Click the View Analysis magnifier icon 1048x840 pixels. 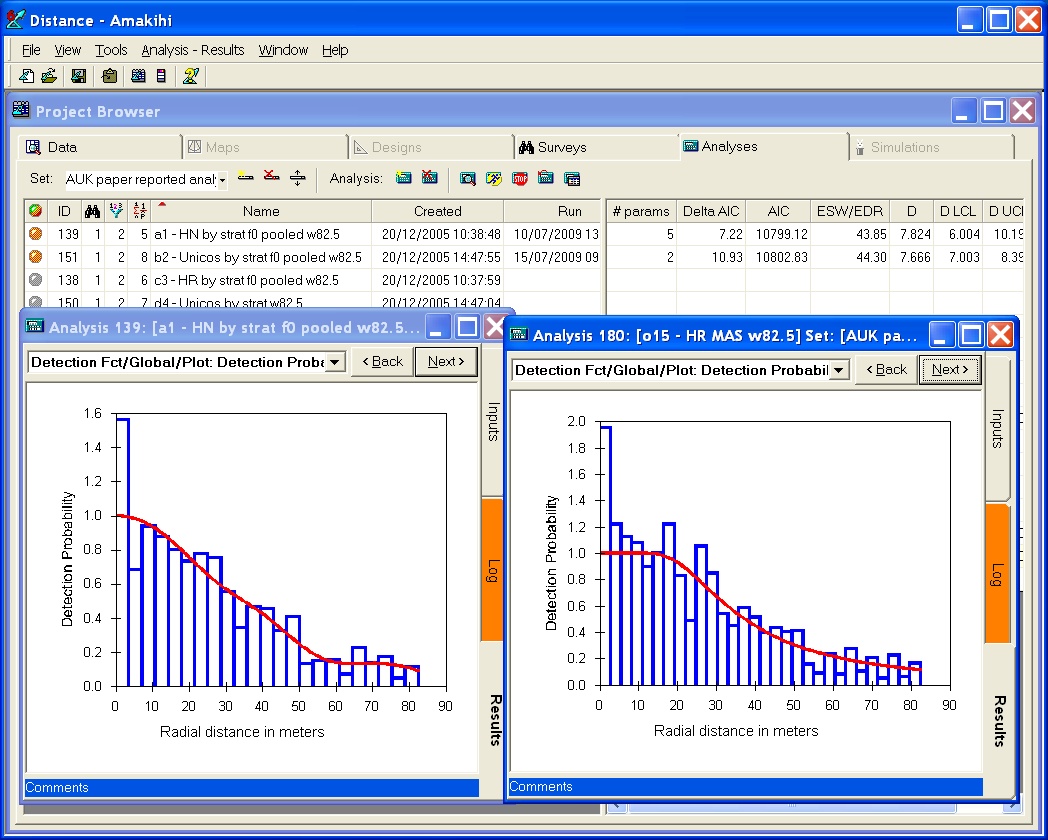coord(468,178)
